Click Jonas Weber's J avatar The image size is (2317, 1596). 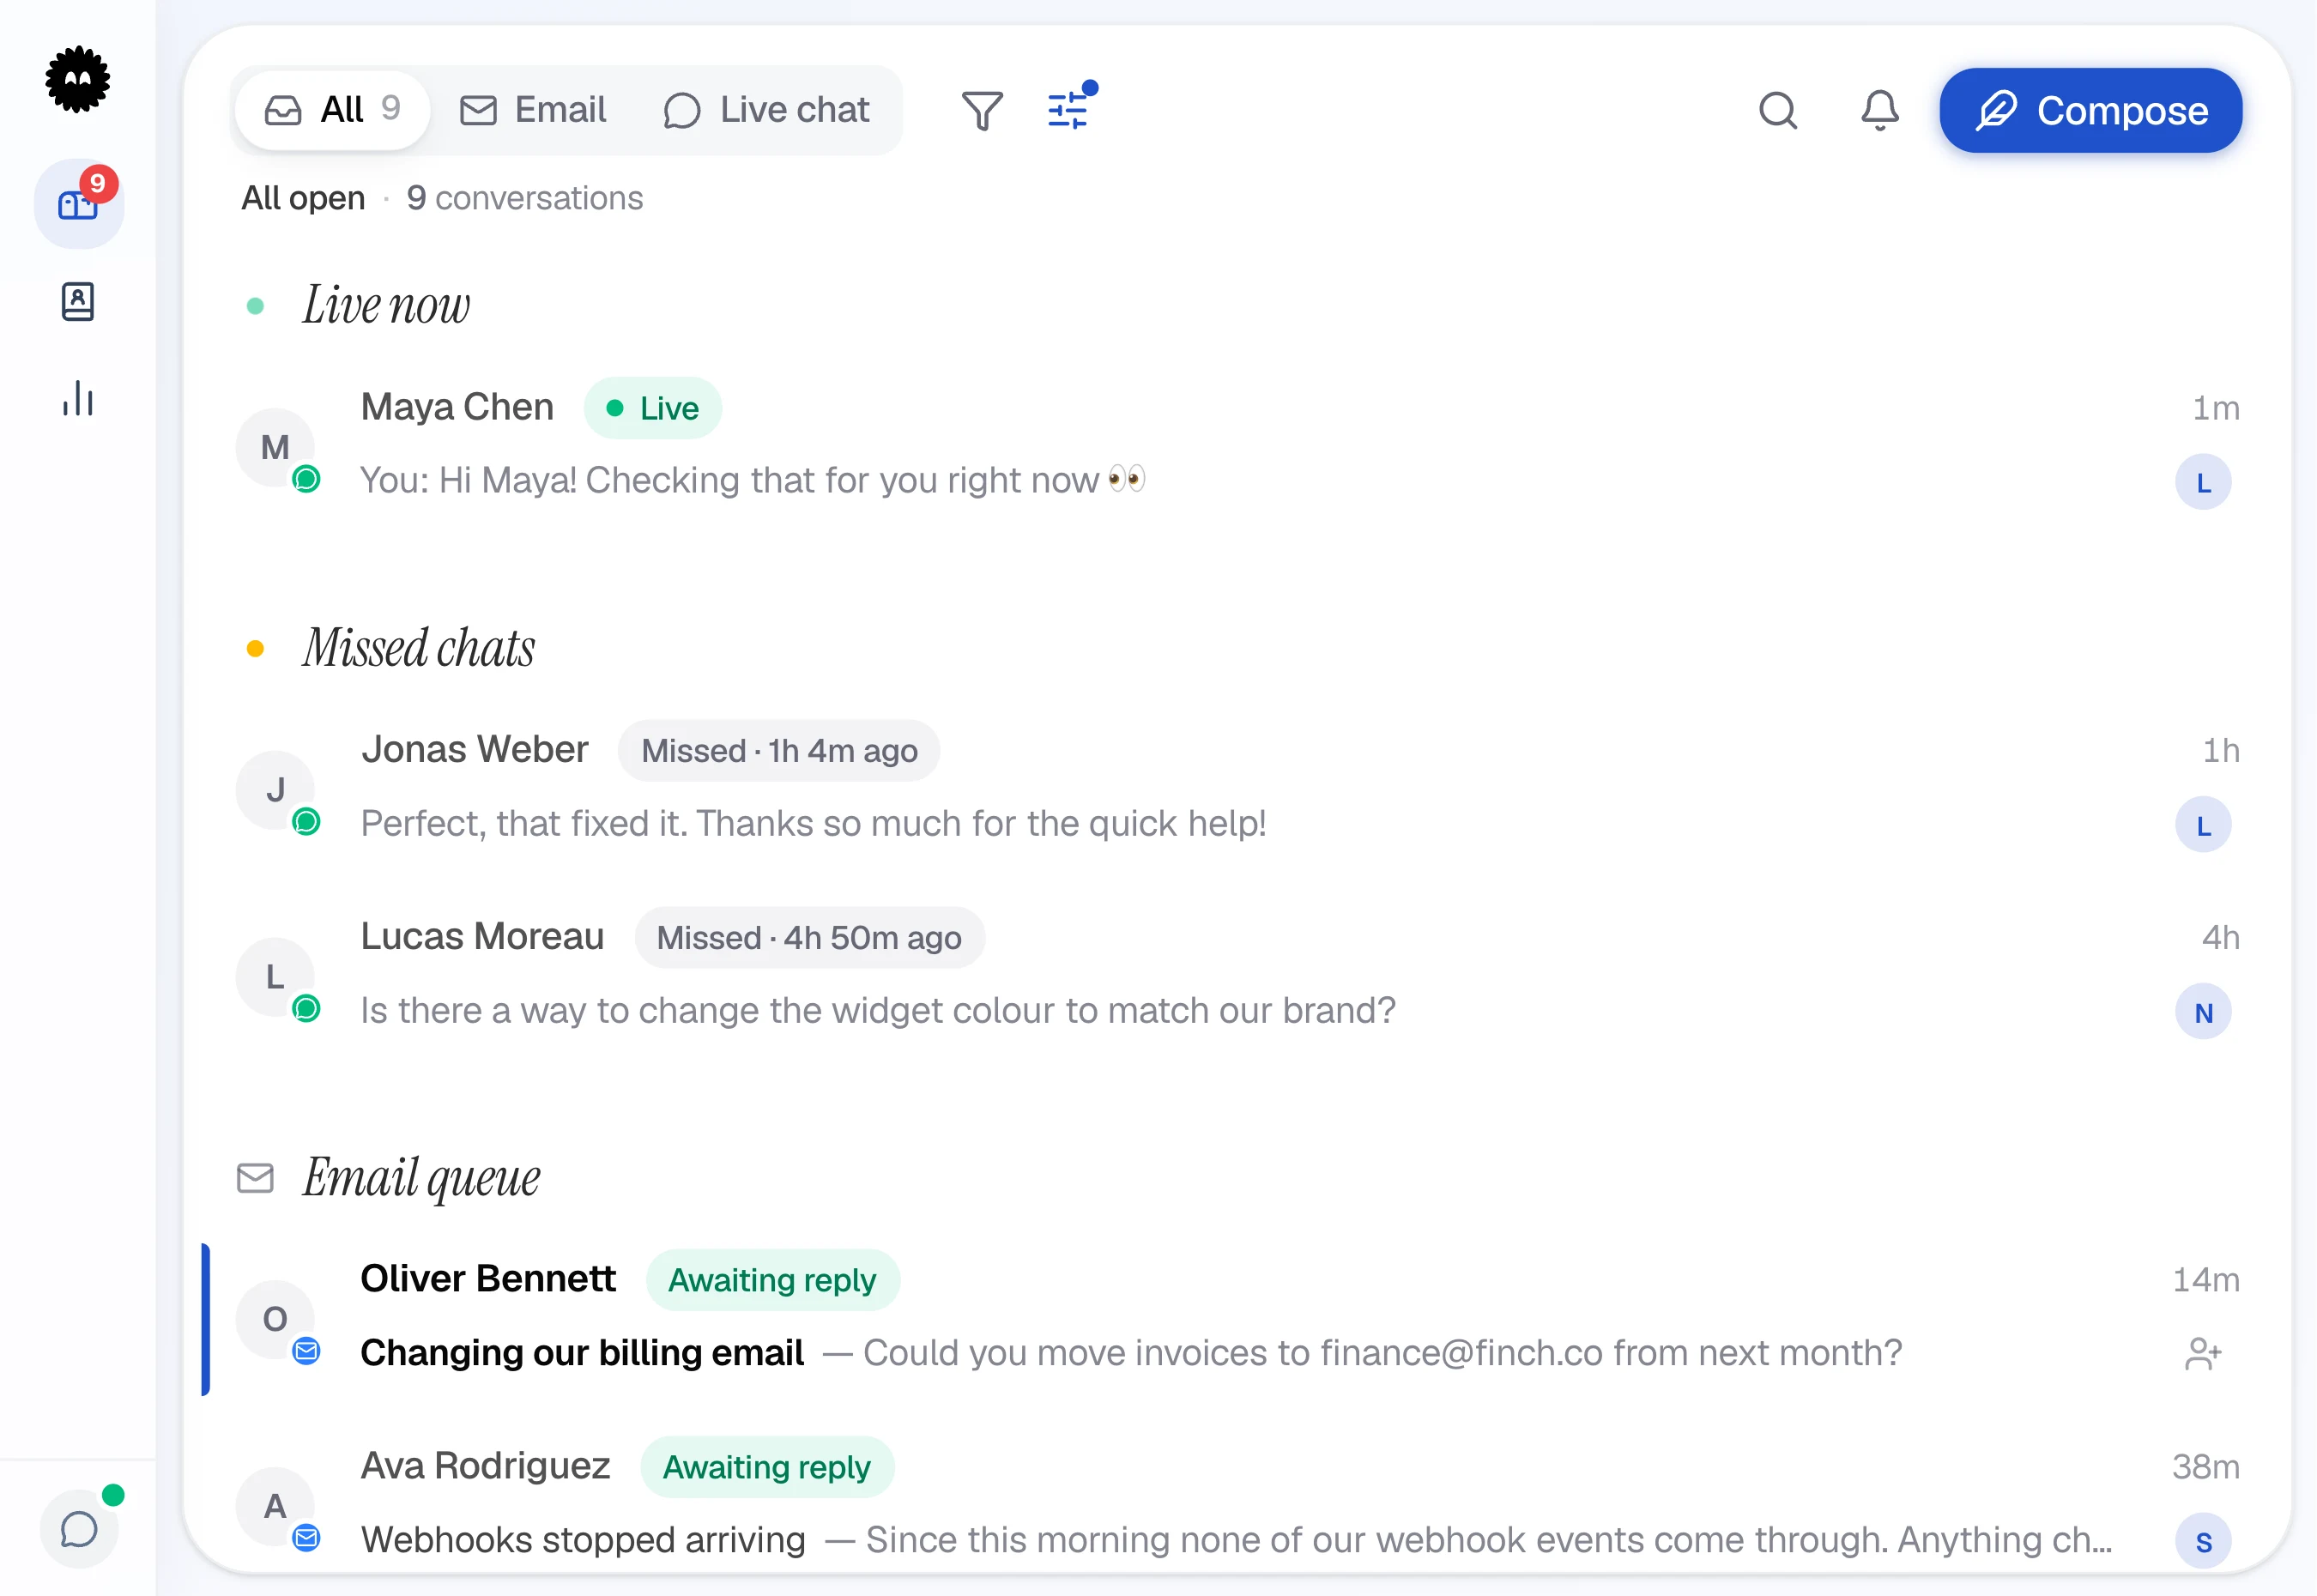[275, 790]
